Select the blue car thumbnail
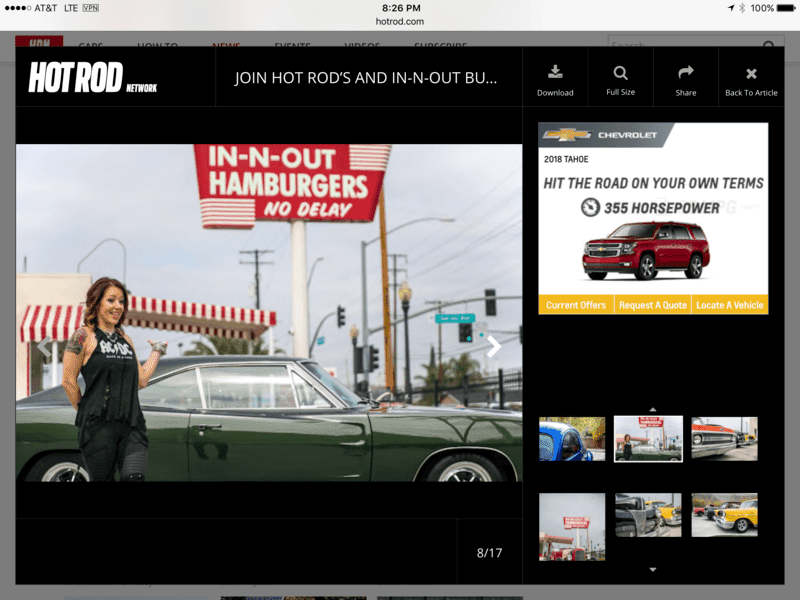800x600 pixels. click(x=572, y=439)
